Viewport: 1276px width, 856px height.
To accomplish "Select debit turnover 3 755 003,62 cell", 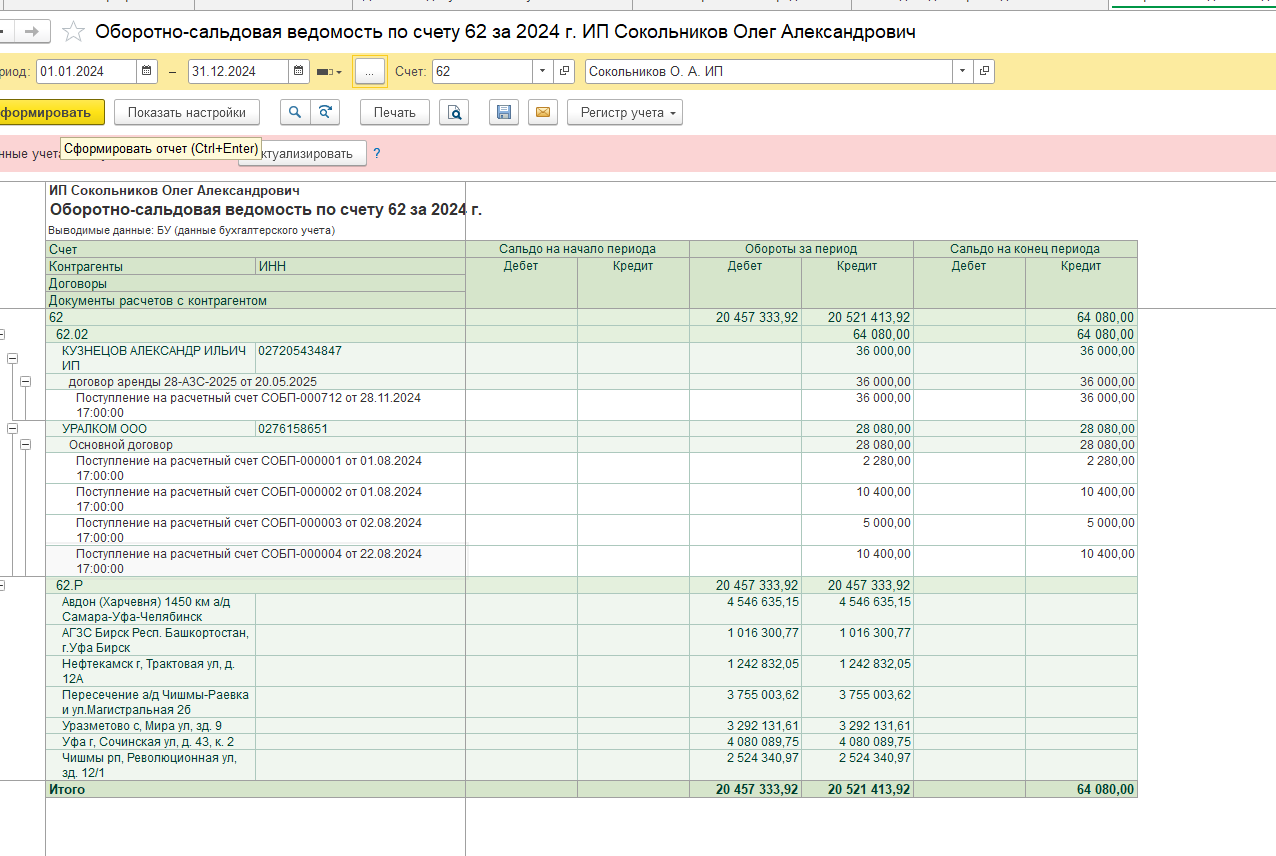I will pyautogui.click(x=745, y=702).
